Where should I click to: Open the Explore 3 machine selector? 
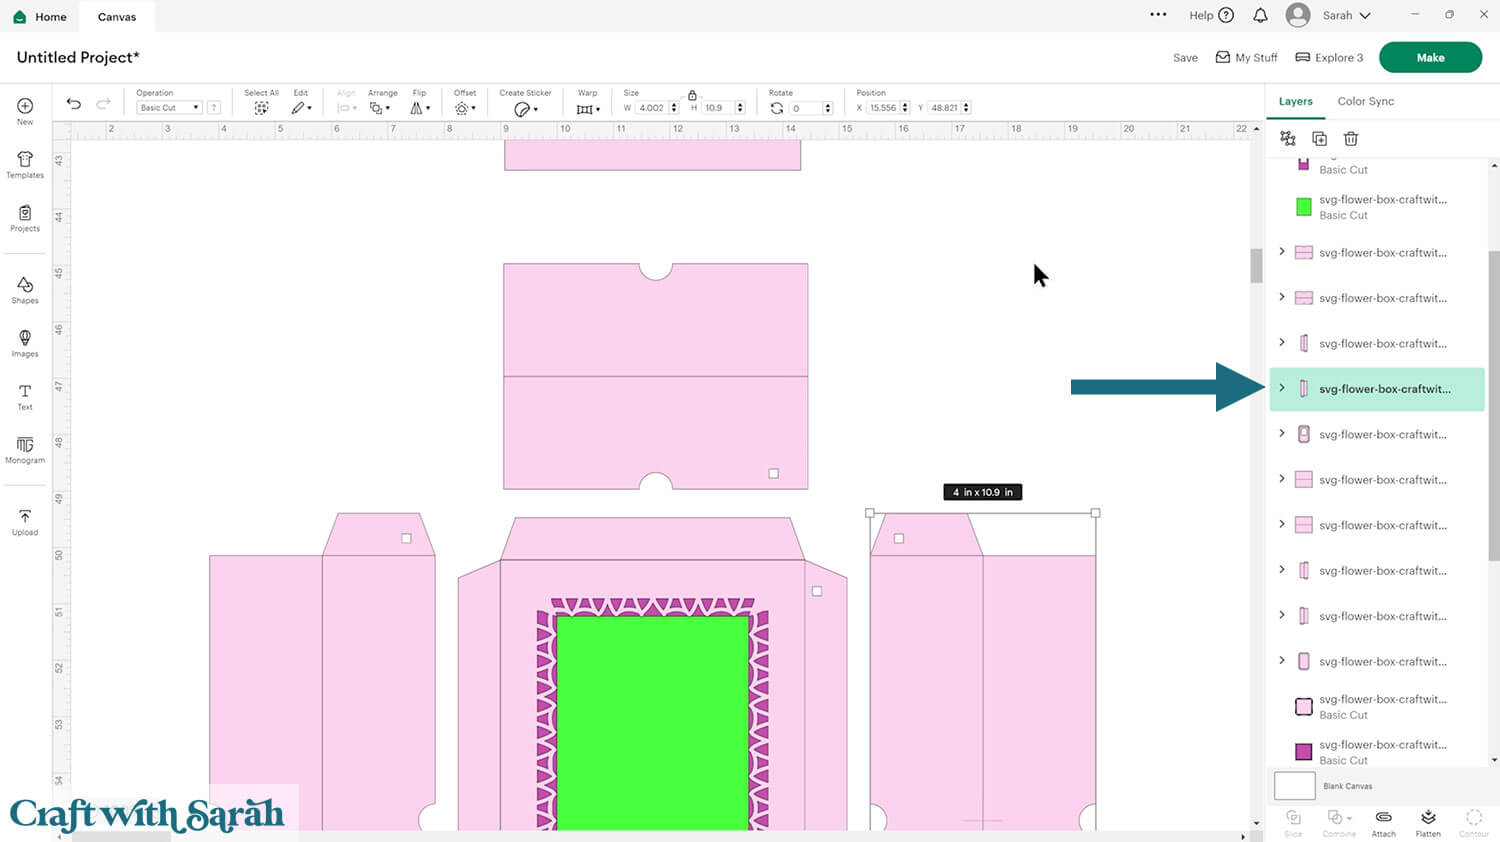pyautogui.click(x=1329, y=58)
